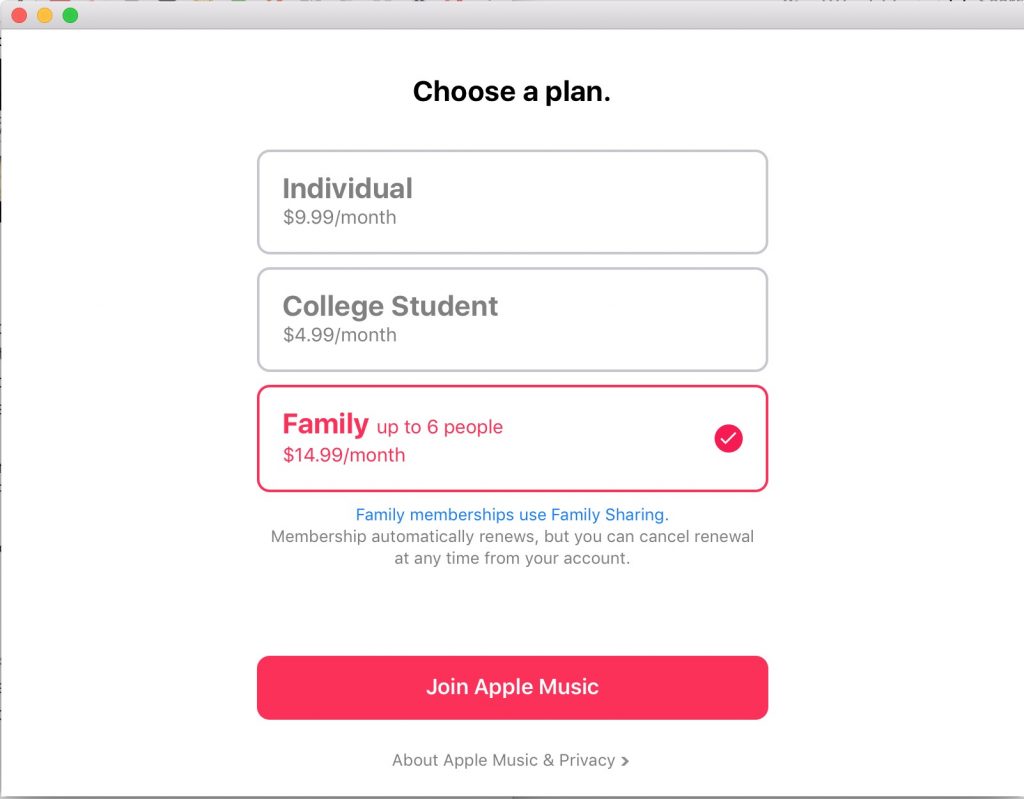Click the $4.99/month student price

pyautogui.click(x=340, y=335)
